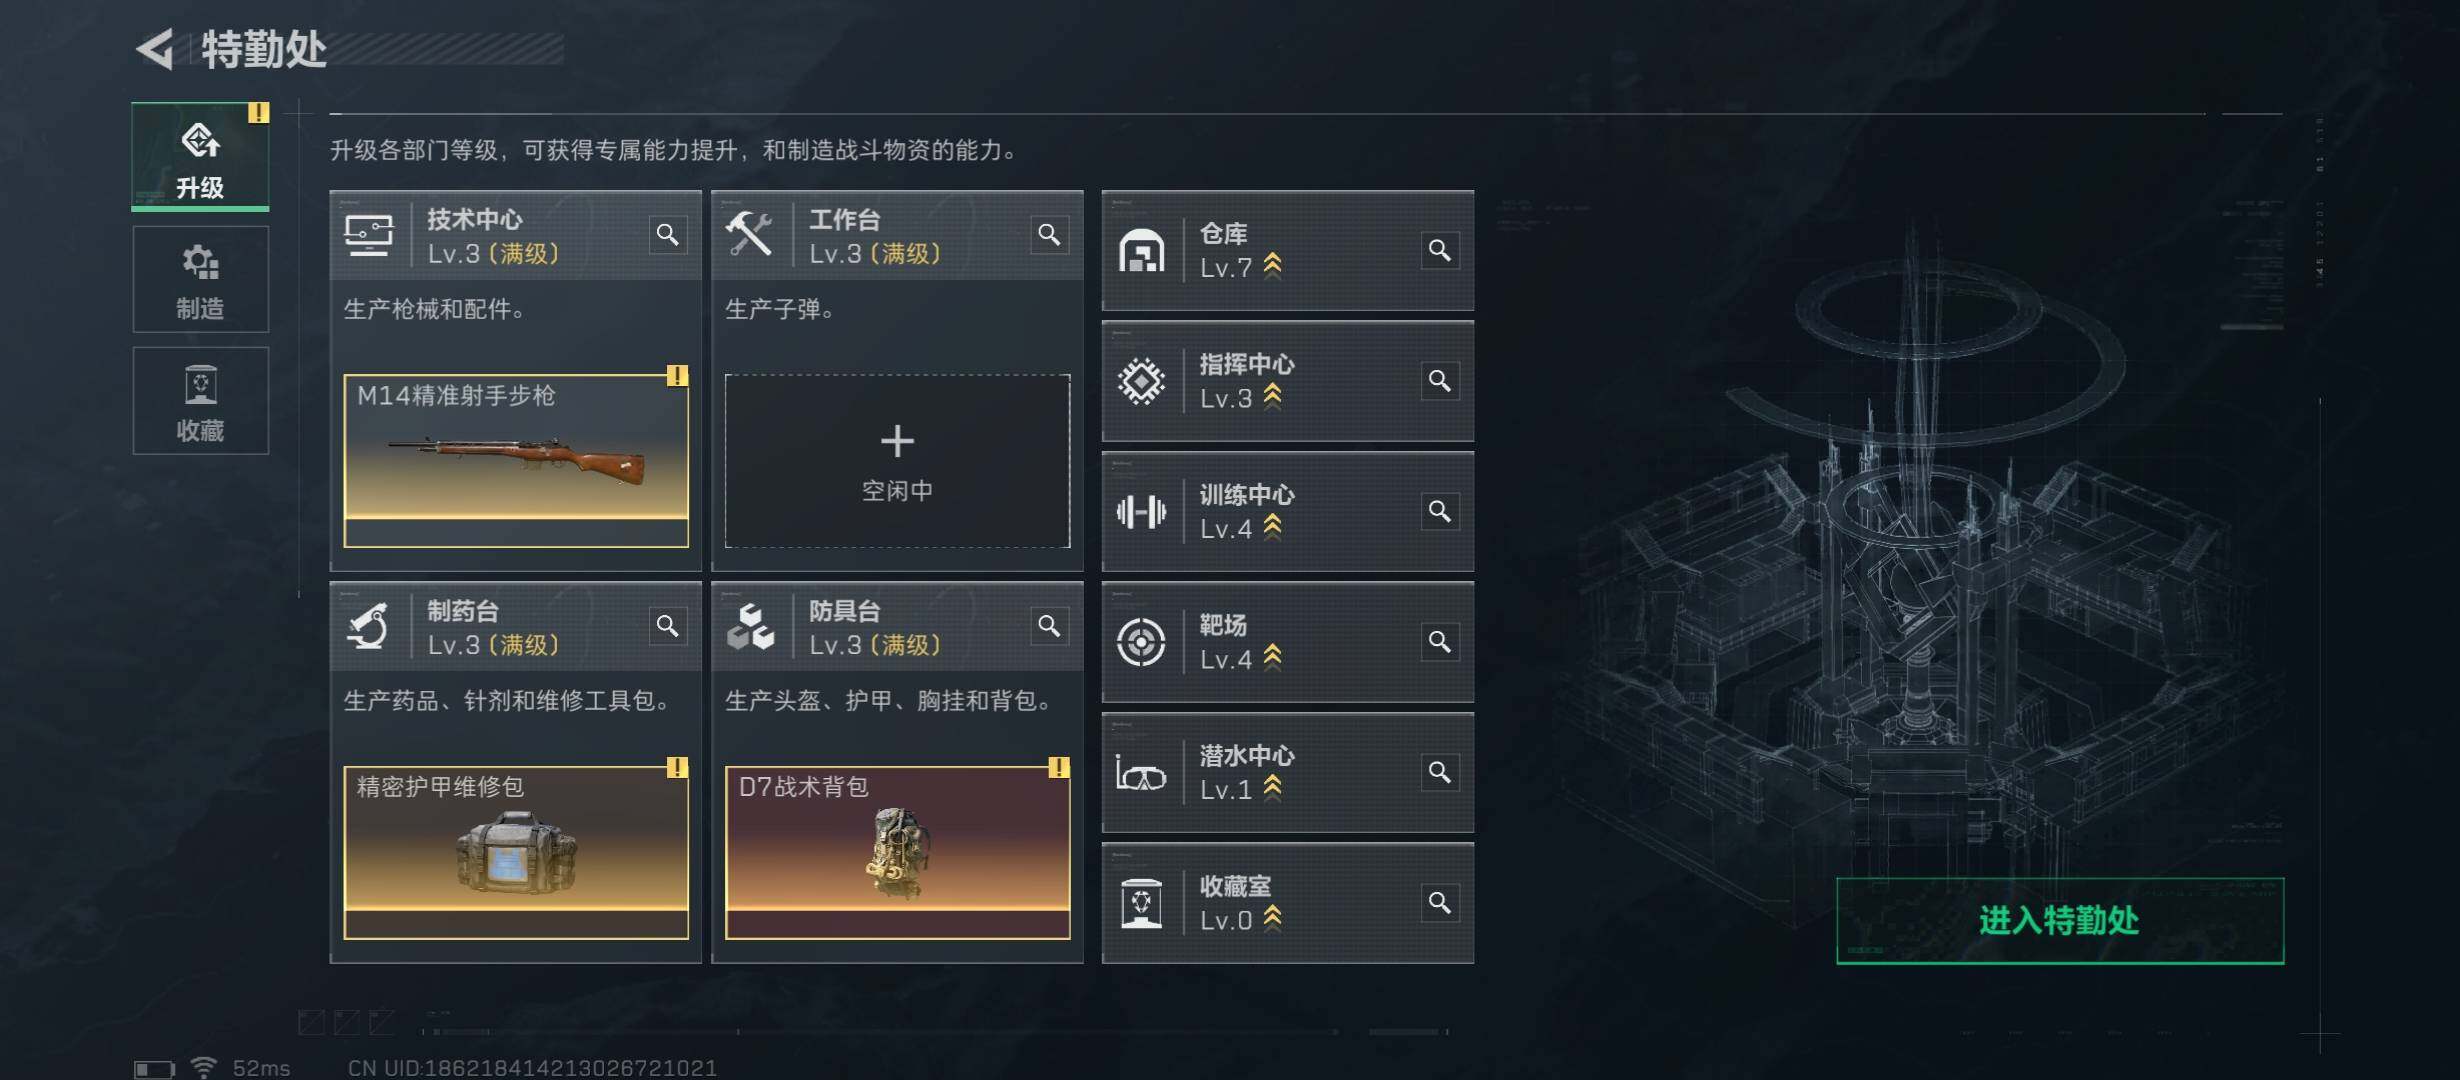Click the 仓库 upgrade chevron arrows
The height and width of the screenshot is (1080, 2460).
click(1272, 266)
